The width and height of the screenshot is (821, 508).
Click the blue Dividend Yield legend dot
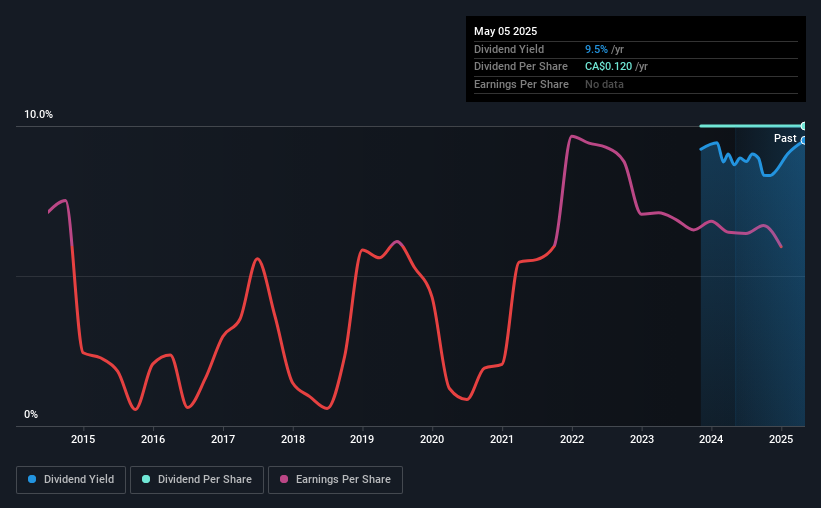pyautogui.click(x=32, y=479)
